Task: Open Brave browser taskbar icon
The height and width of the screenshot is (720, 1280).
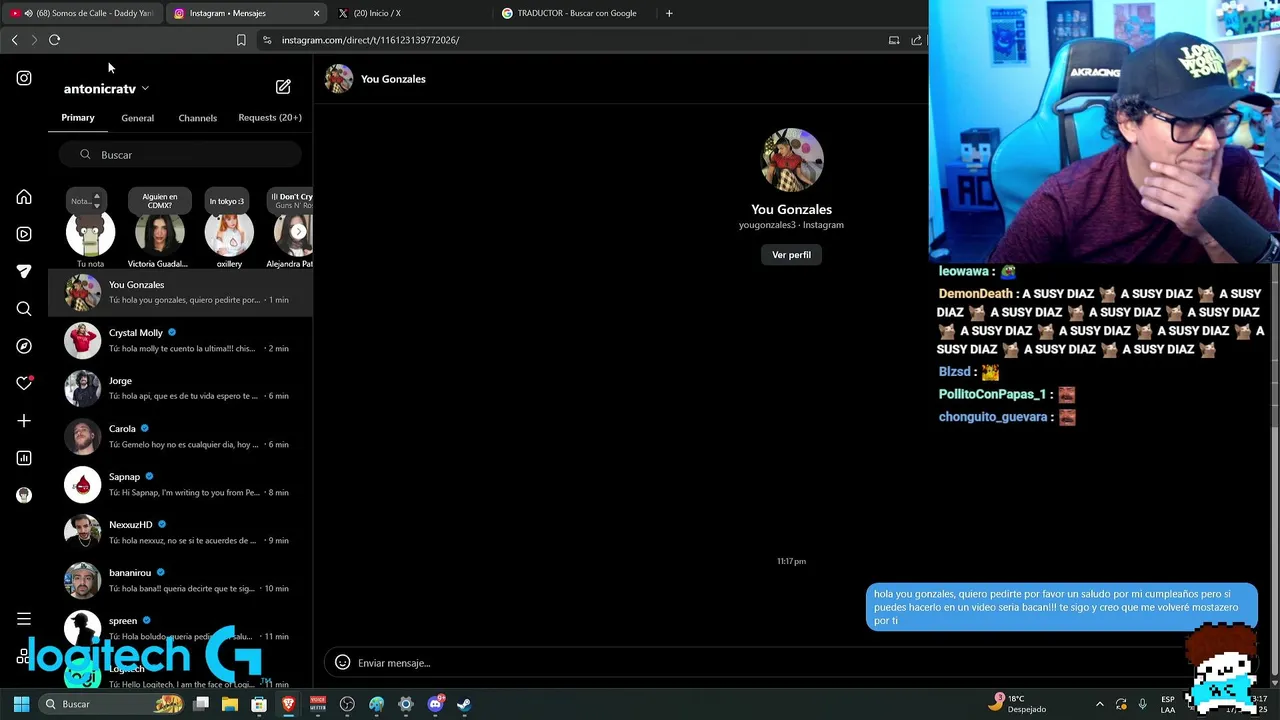Action: [x=288, y=704]
